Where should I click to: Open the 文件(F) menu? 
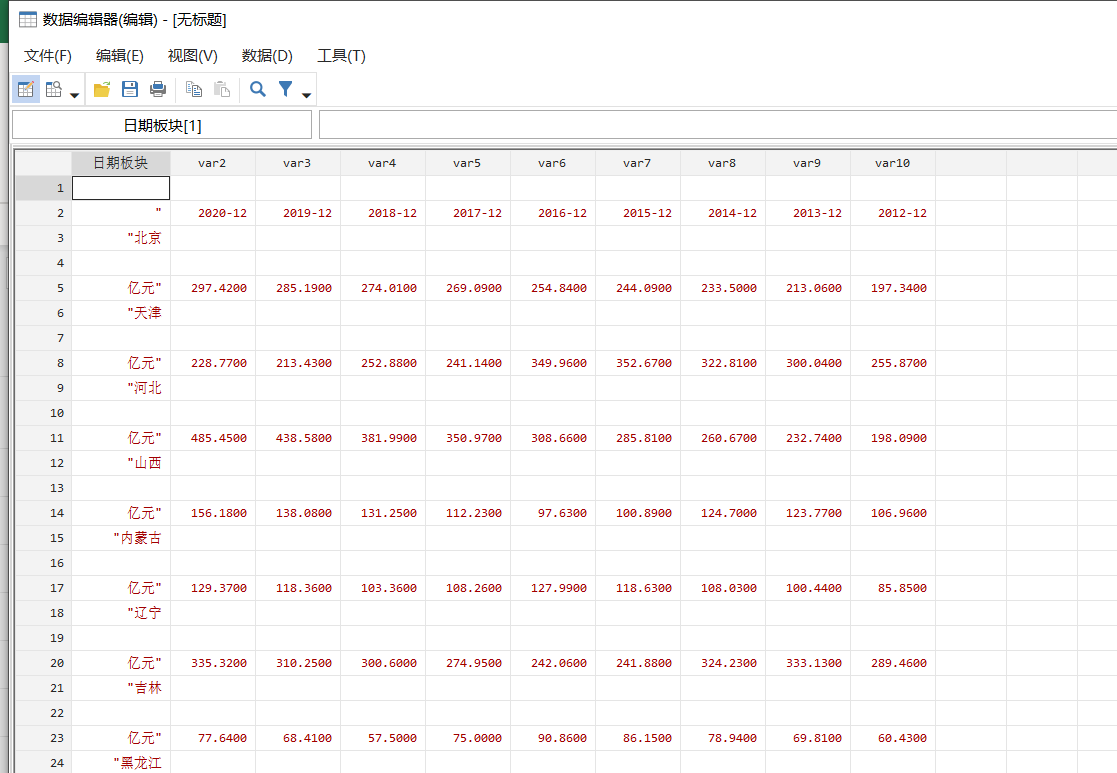click(46, 56)
